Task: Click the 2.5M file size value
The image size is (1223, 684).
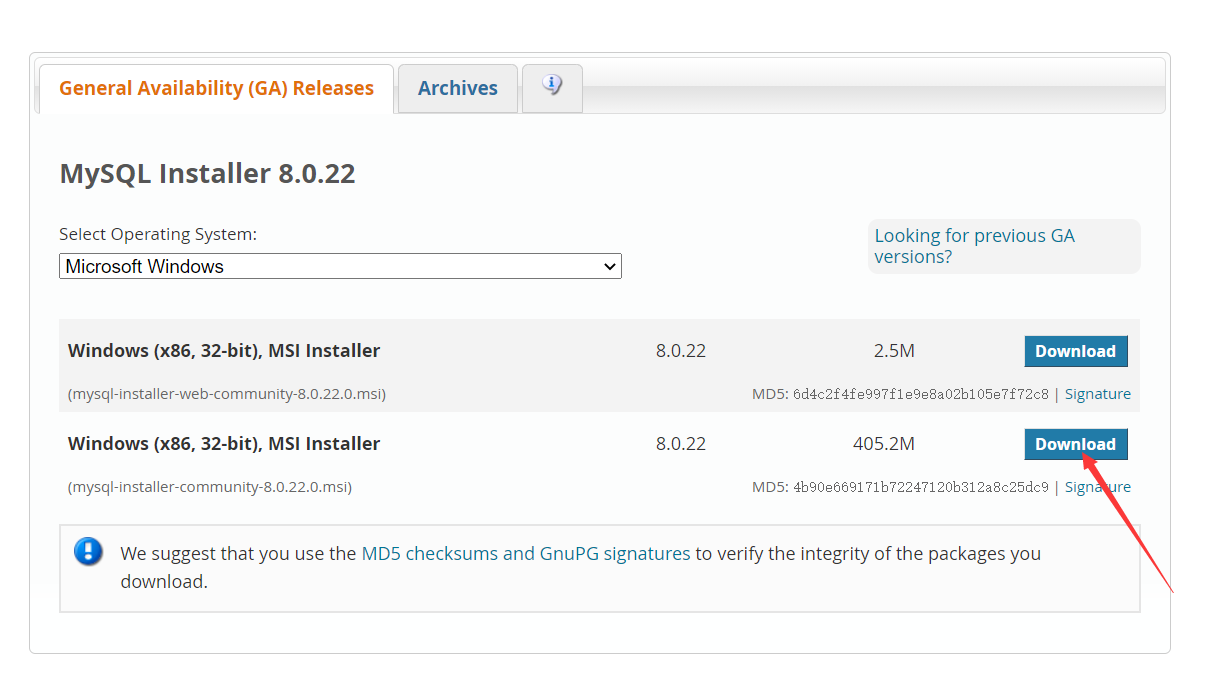Action: 894,351
